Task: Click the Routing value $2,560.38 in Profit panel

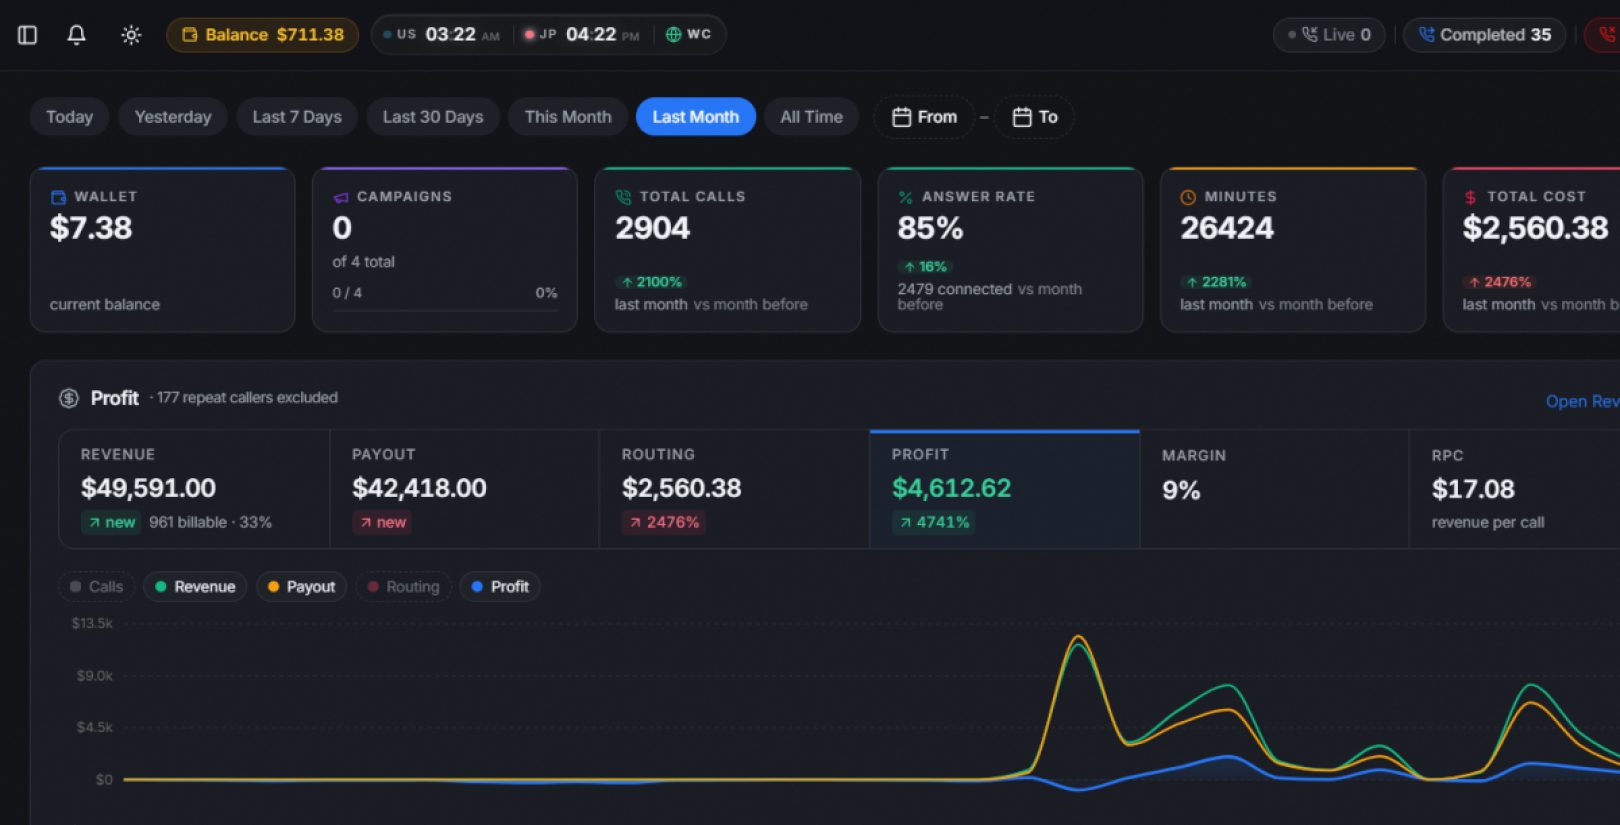Action: 682,488
